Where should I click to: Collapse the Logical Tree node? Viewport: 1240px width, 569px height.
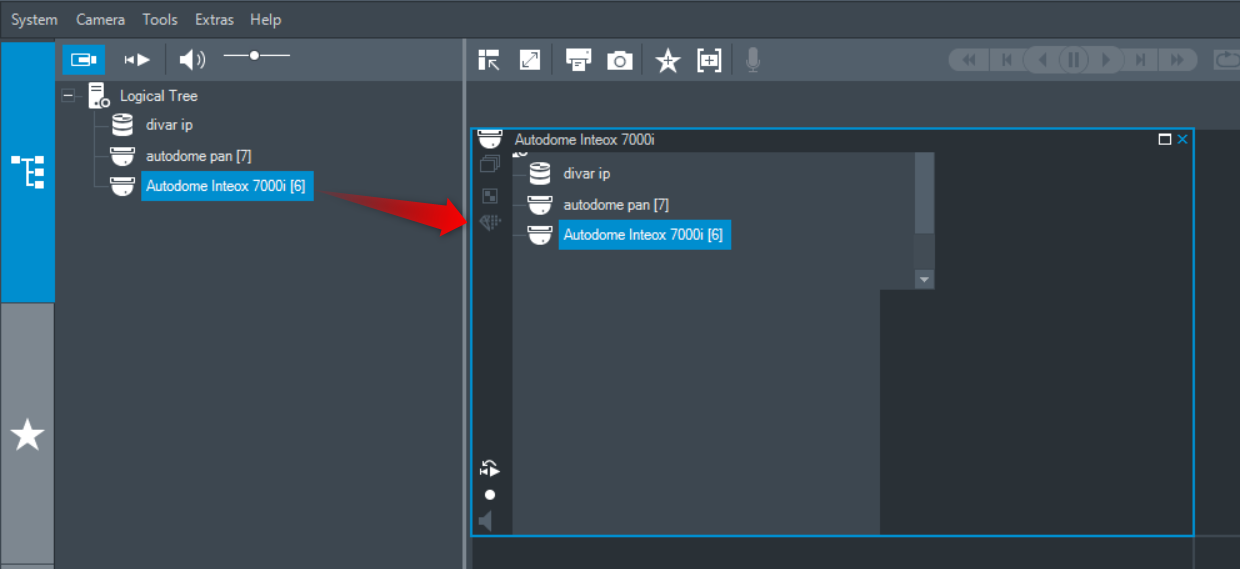[x=68, y=96]
